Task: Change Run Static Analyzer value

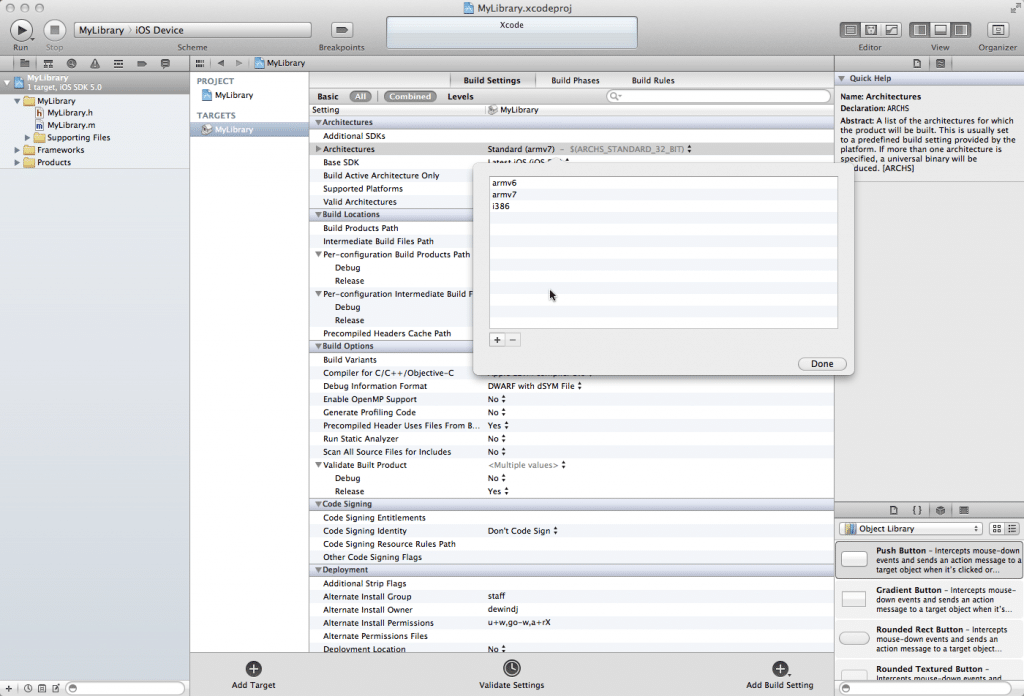Action: click(x=496, y=439)
